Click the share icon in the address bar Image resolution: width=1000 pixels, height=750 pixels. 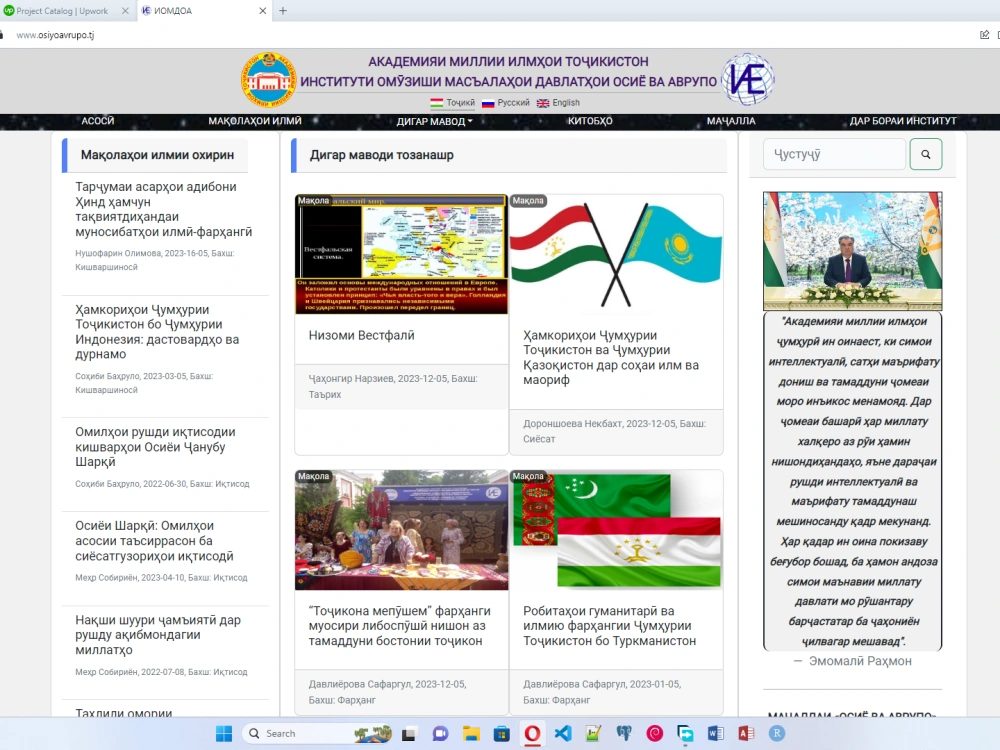[985, 35]
